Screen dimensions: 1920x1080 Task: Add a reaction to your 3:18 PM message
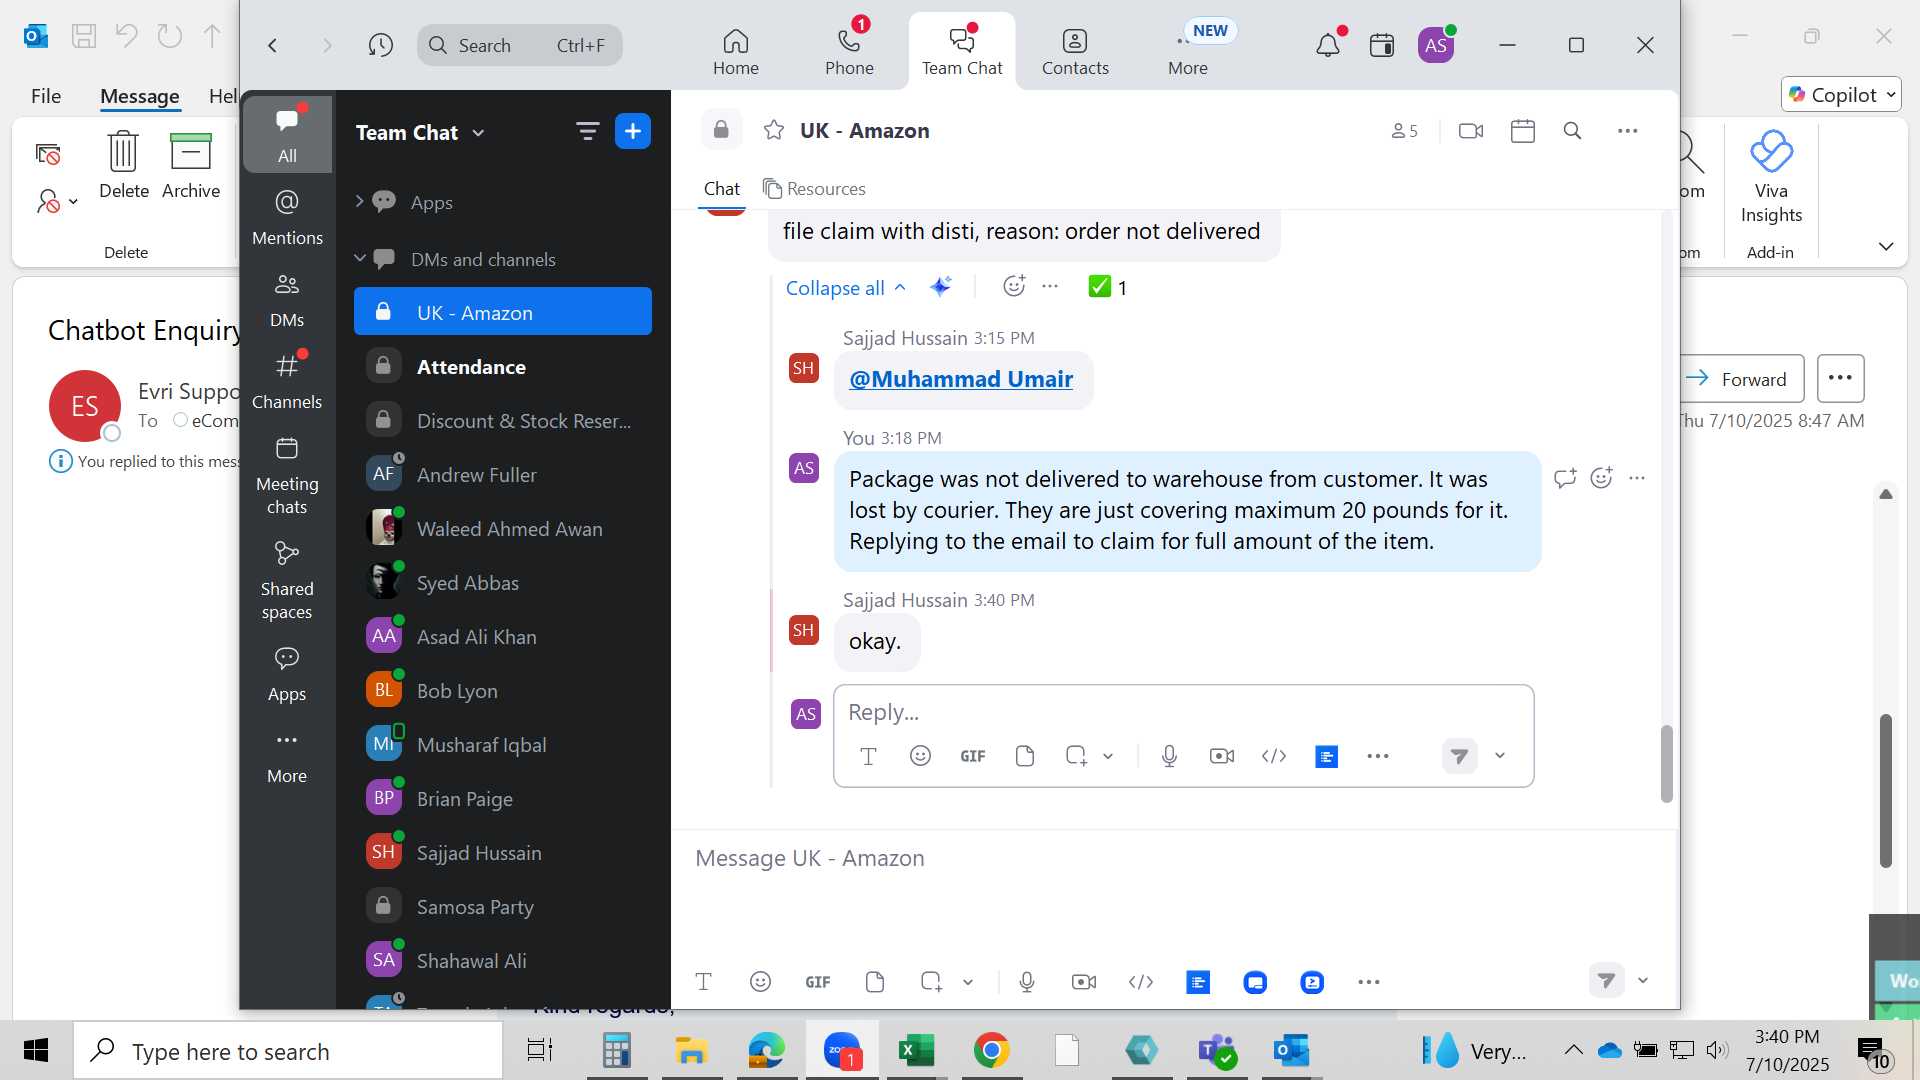pos(1601,478)
